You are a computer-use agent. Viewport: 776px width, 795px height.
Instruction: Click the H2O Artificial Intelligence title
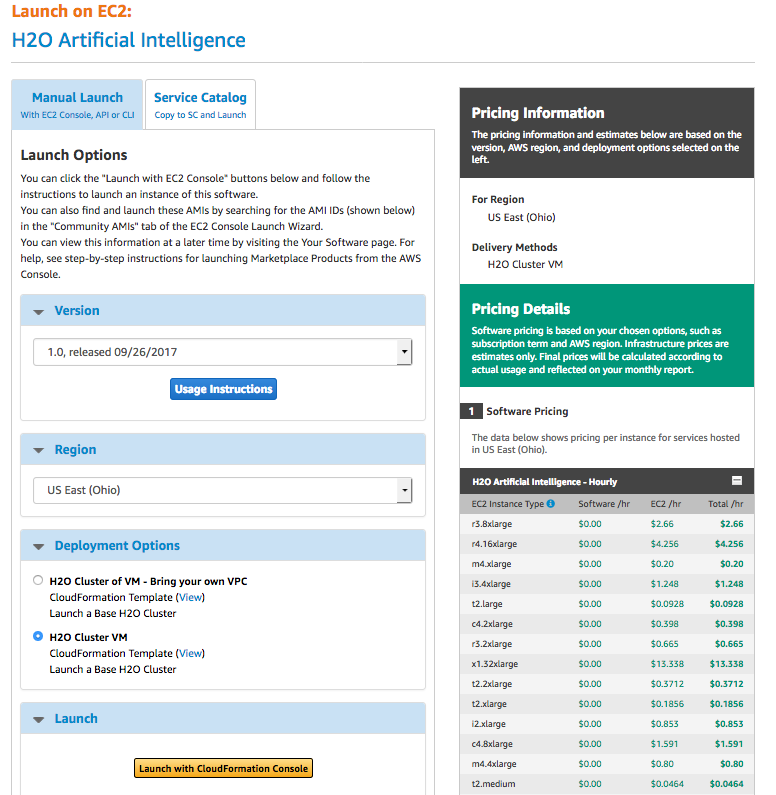click(x=129, y=40)
